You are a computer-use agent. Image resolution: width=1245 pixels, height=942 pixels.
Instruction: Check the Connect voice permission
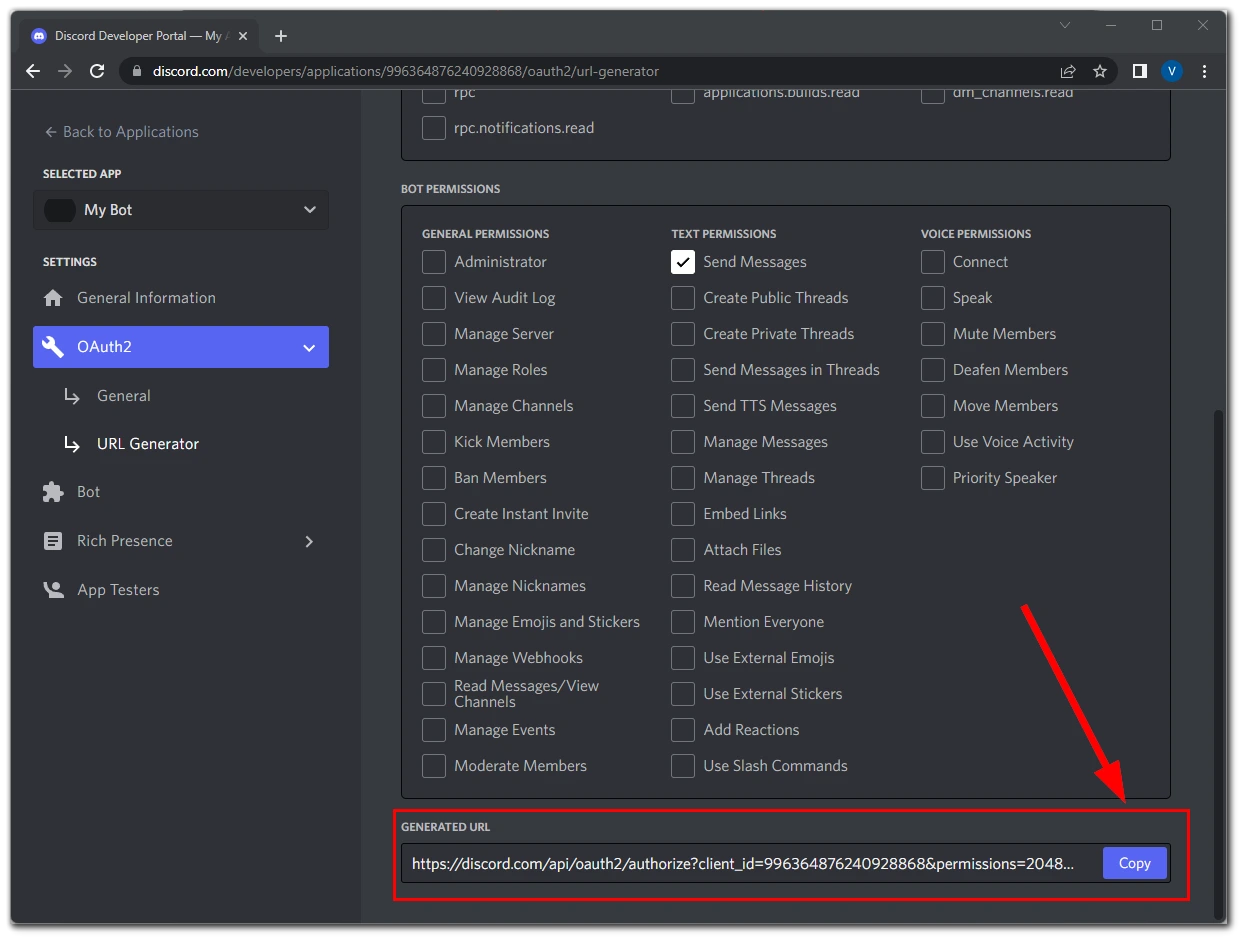(x=931, y=261)
